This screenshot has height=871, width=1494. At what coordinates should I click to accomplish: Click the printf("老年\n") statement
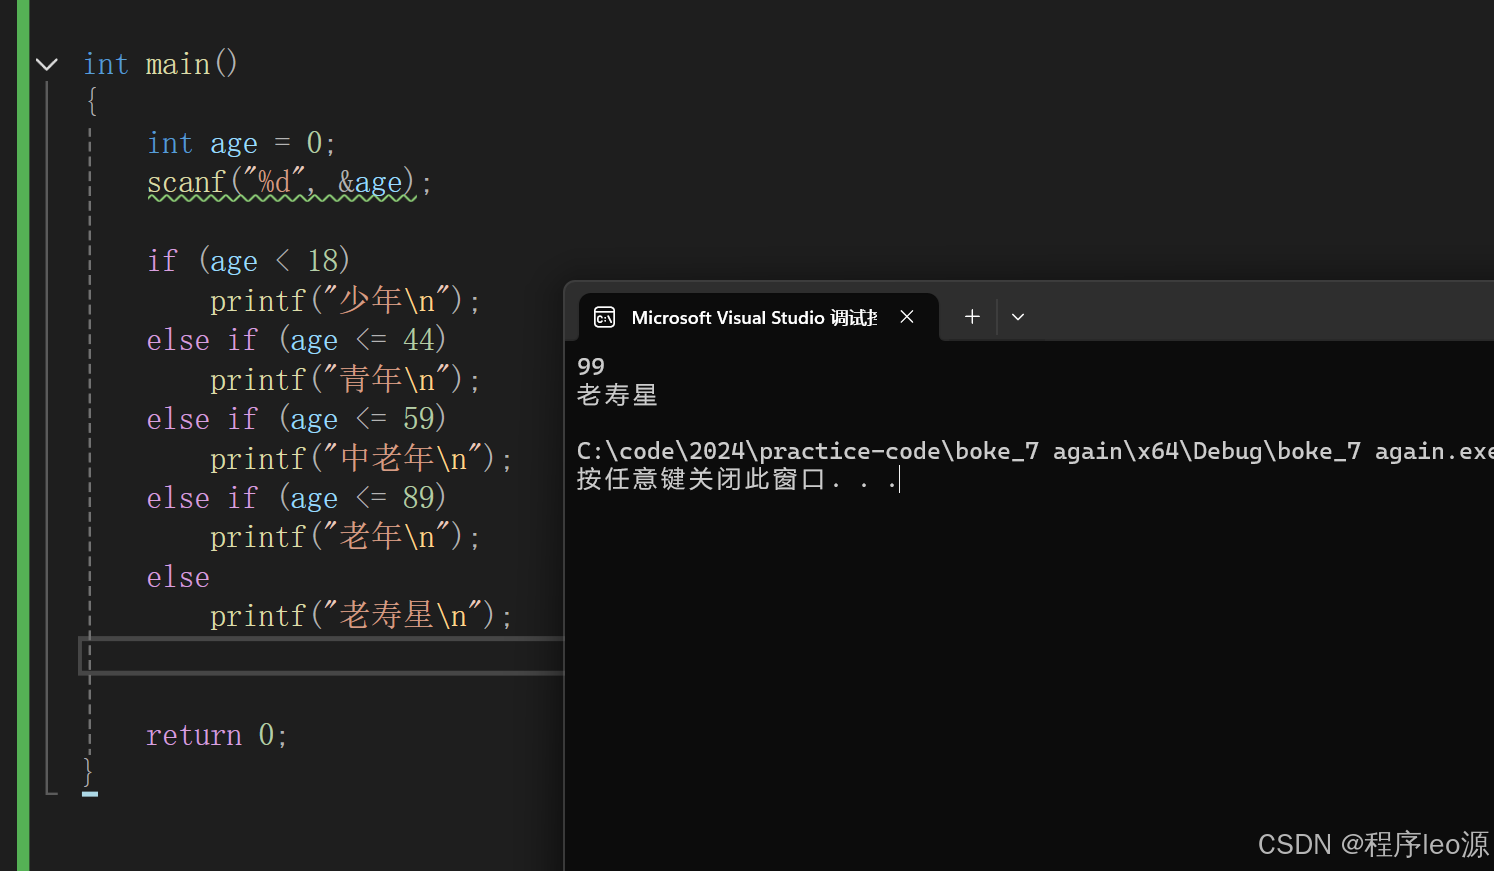[x=345, y=537]
